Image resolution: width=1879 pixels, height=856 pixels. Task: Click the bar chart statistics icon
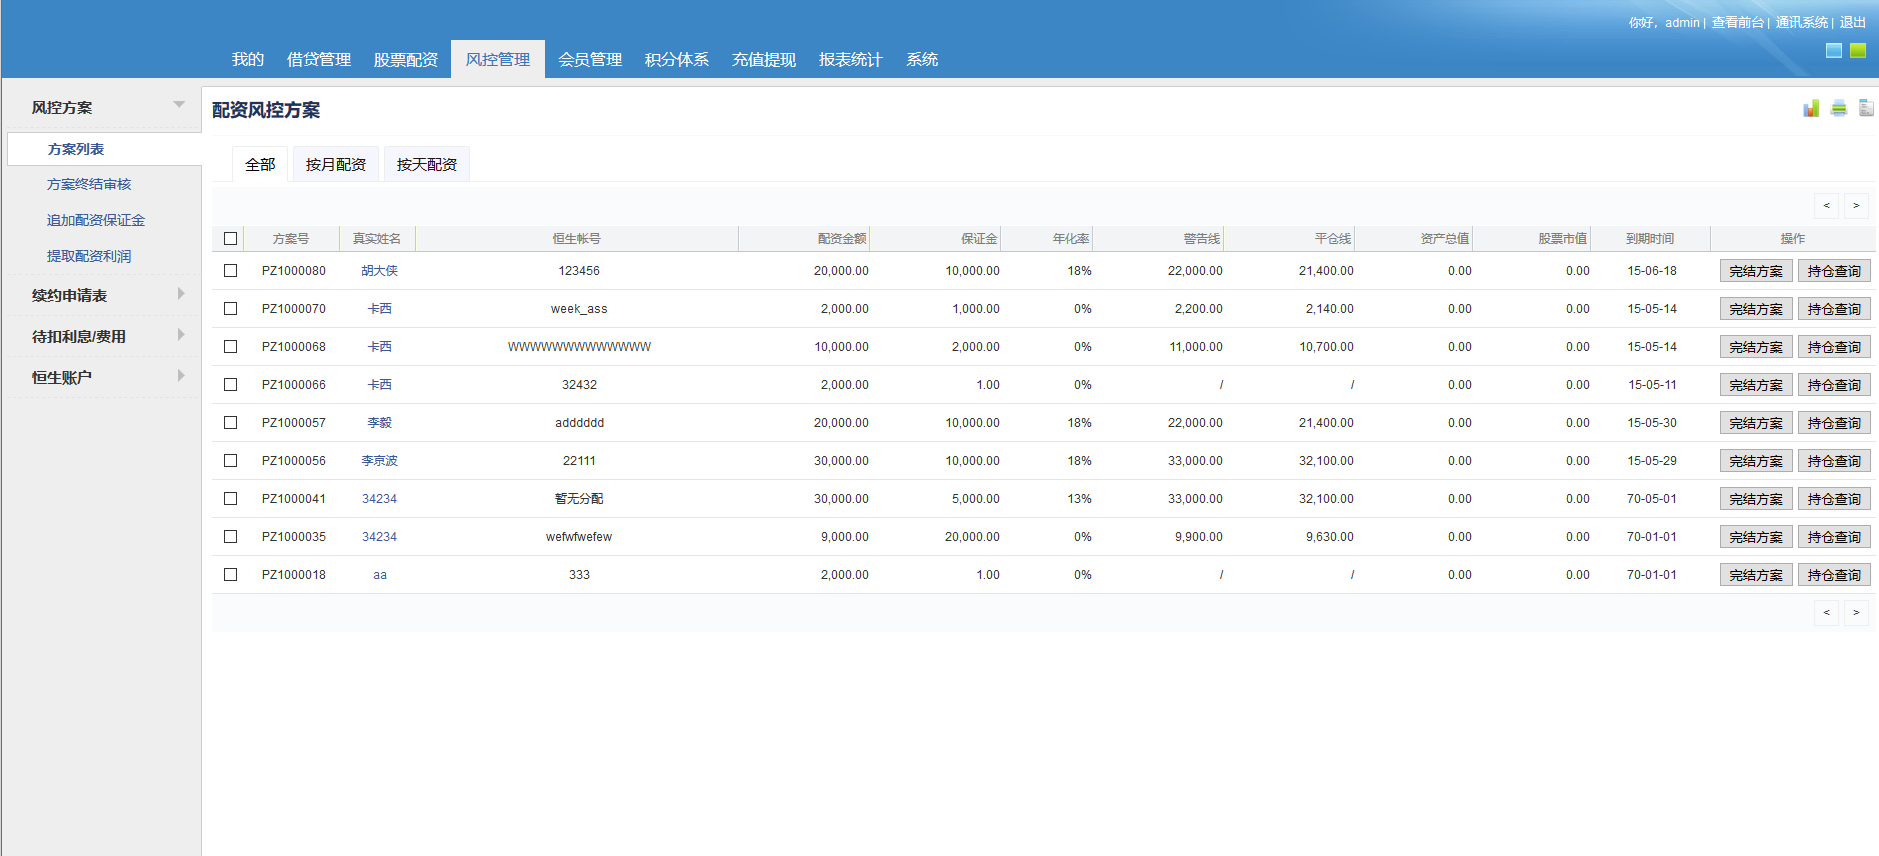click(1811, 108)
